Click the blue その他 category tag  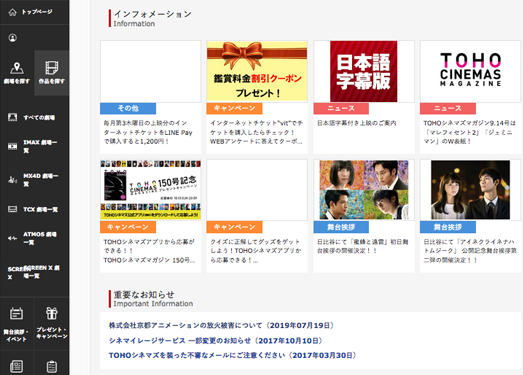tap(128, 108)
